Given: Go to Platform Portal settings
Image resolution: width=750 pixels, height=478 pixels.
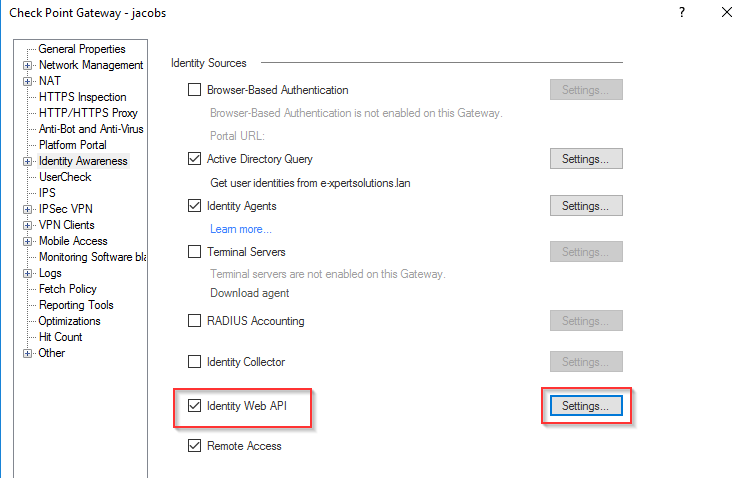Looking at the screenshot, I should pos(72,145).
